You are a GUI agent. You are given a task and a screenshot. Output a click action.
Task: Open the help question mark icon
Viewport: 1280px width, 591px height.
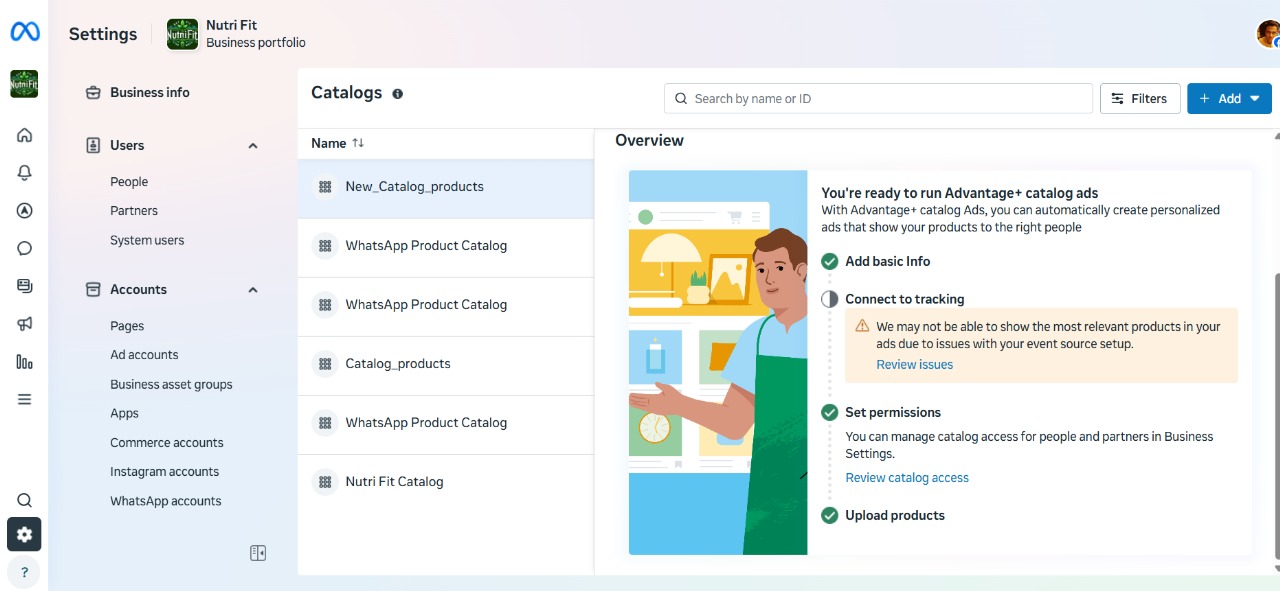(x=24, y=573)
